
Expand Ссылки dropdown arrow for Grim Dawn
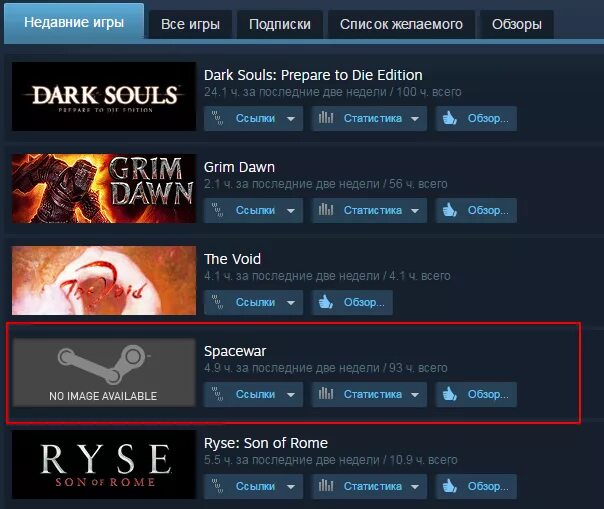coord(291,211)
